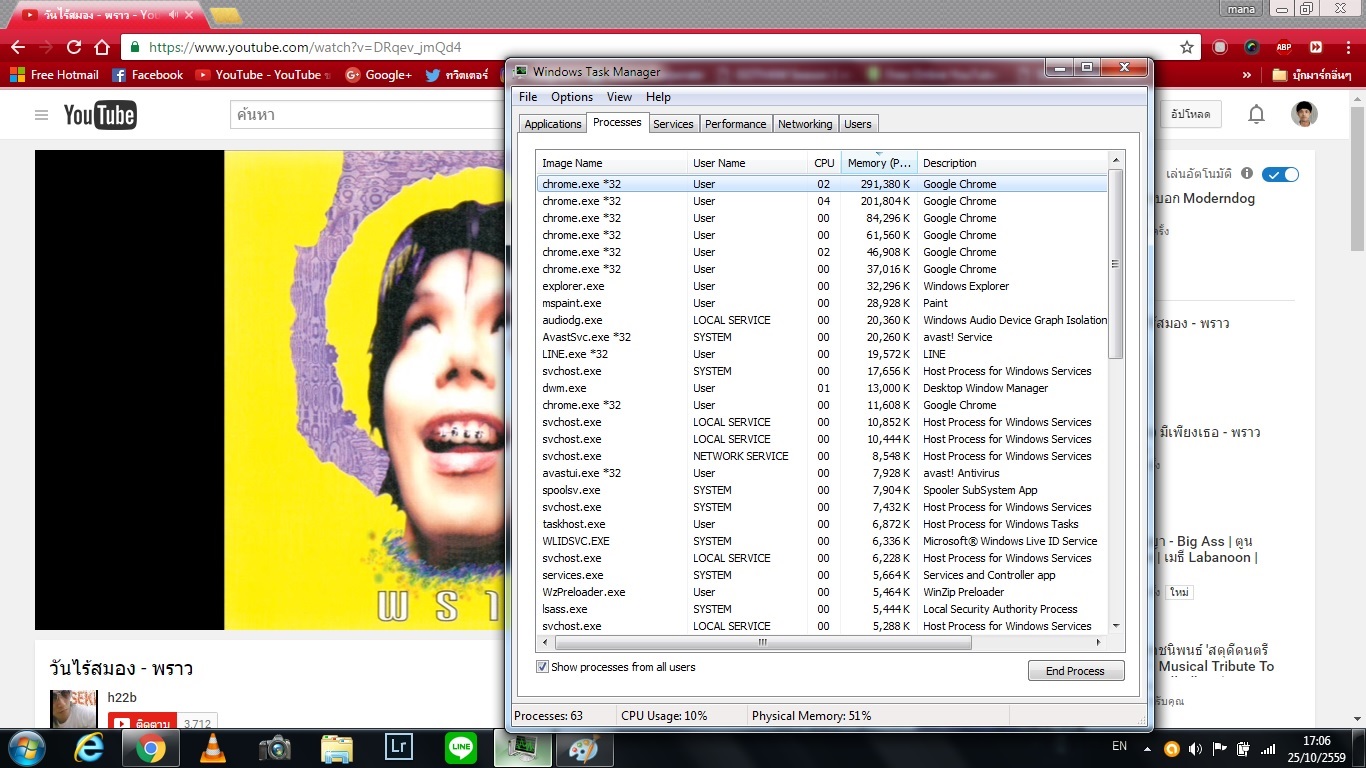The height and width of the screenshot is (768, 1366).
Task: Open the Paint taskbar button
Action: coord(584,748)
